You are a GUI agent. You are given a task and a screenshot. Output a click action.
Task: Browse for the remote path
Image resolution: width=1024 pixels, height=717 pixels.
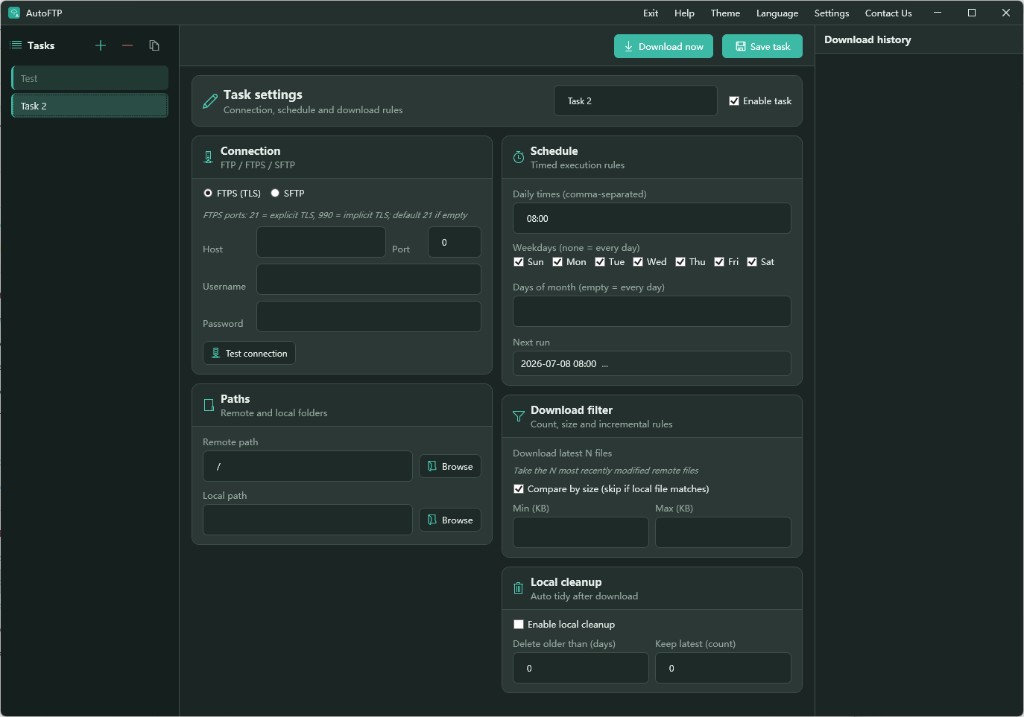pos(450,466)
